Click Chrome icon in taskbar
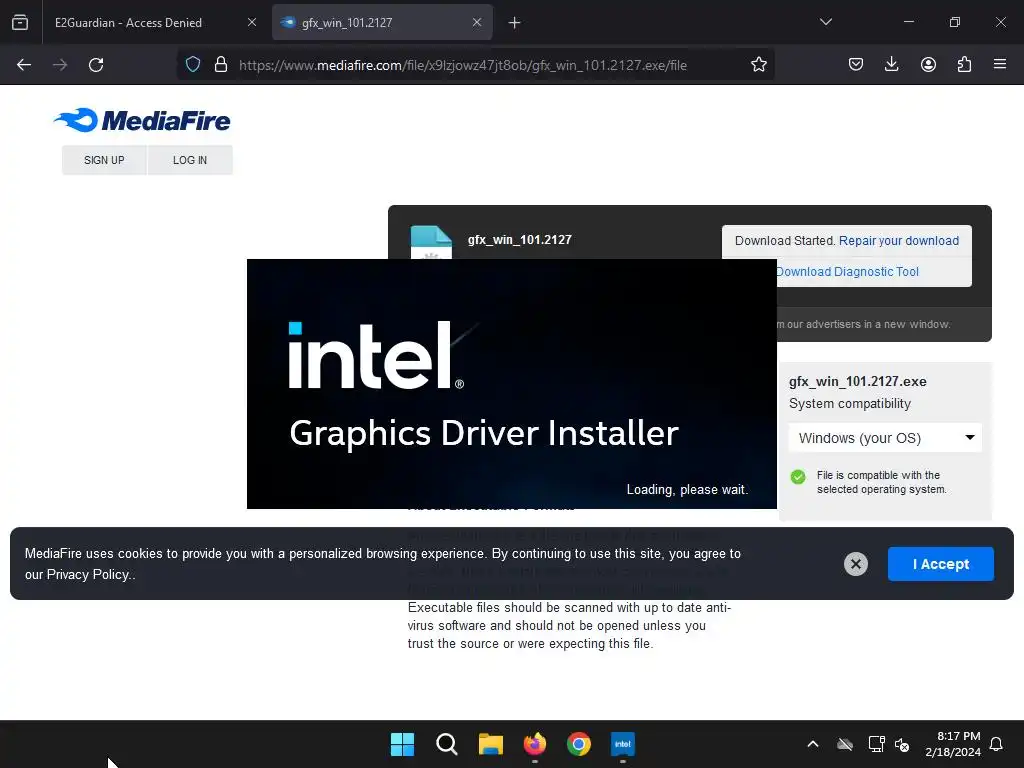 click(579, 744)
